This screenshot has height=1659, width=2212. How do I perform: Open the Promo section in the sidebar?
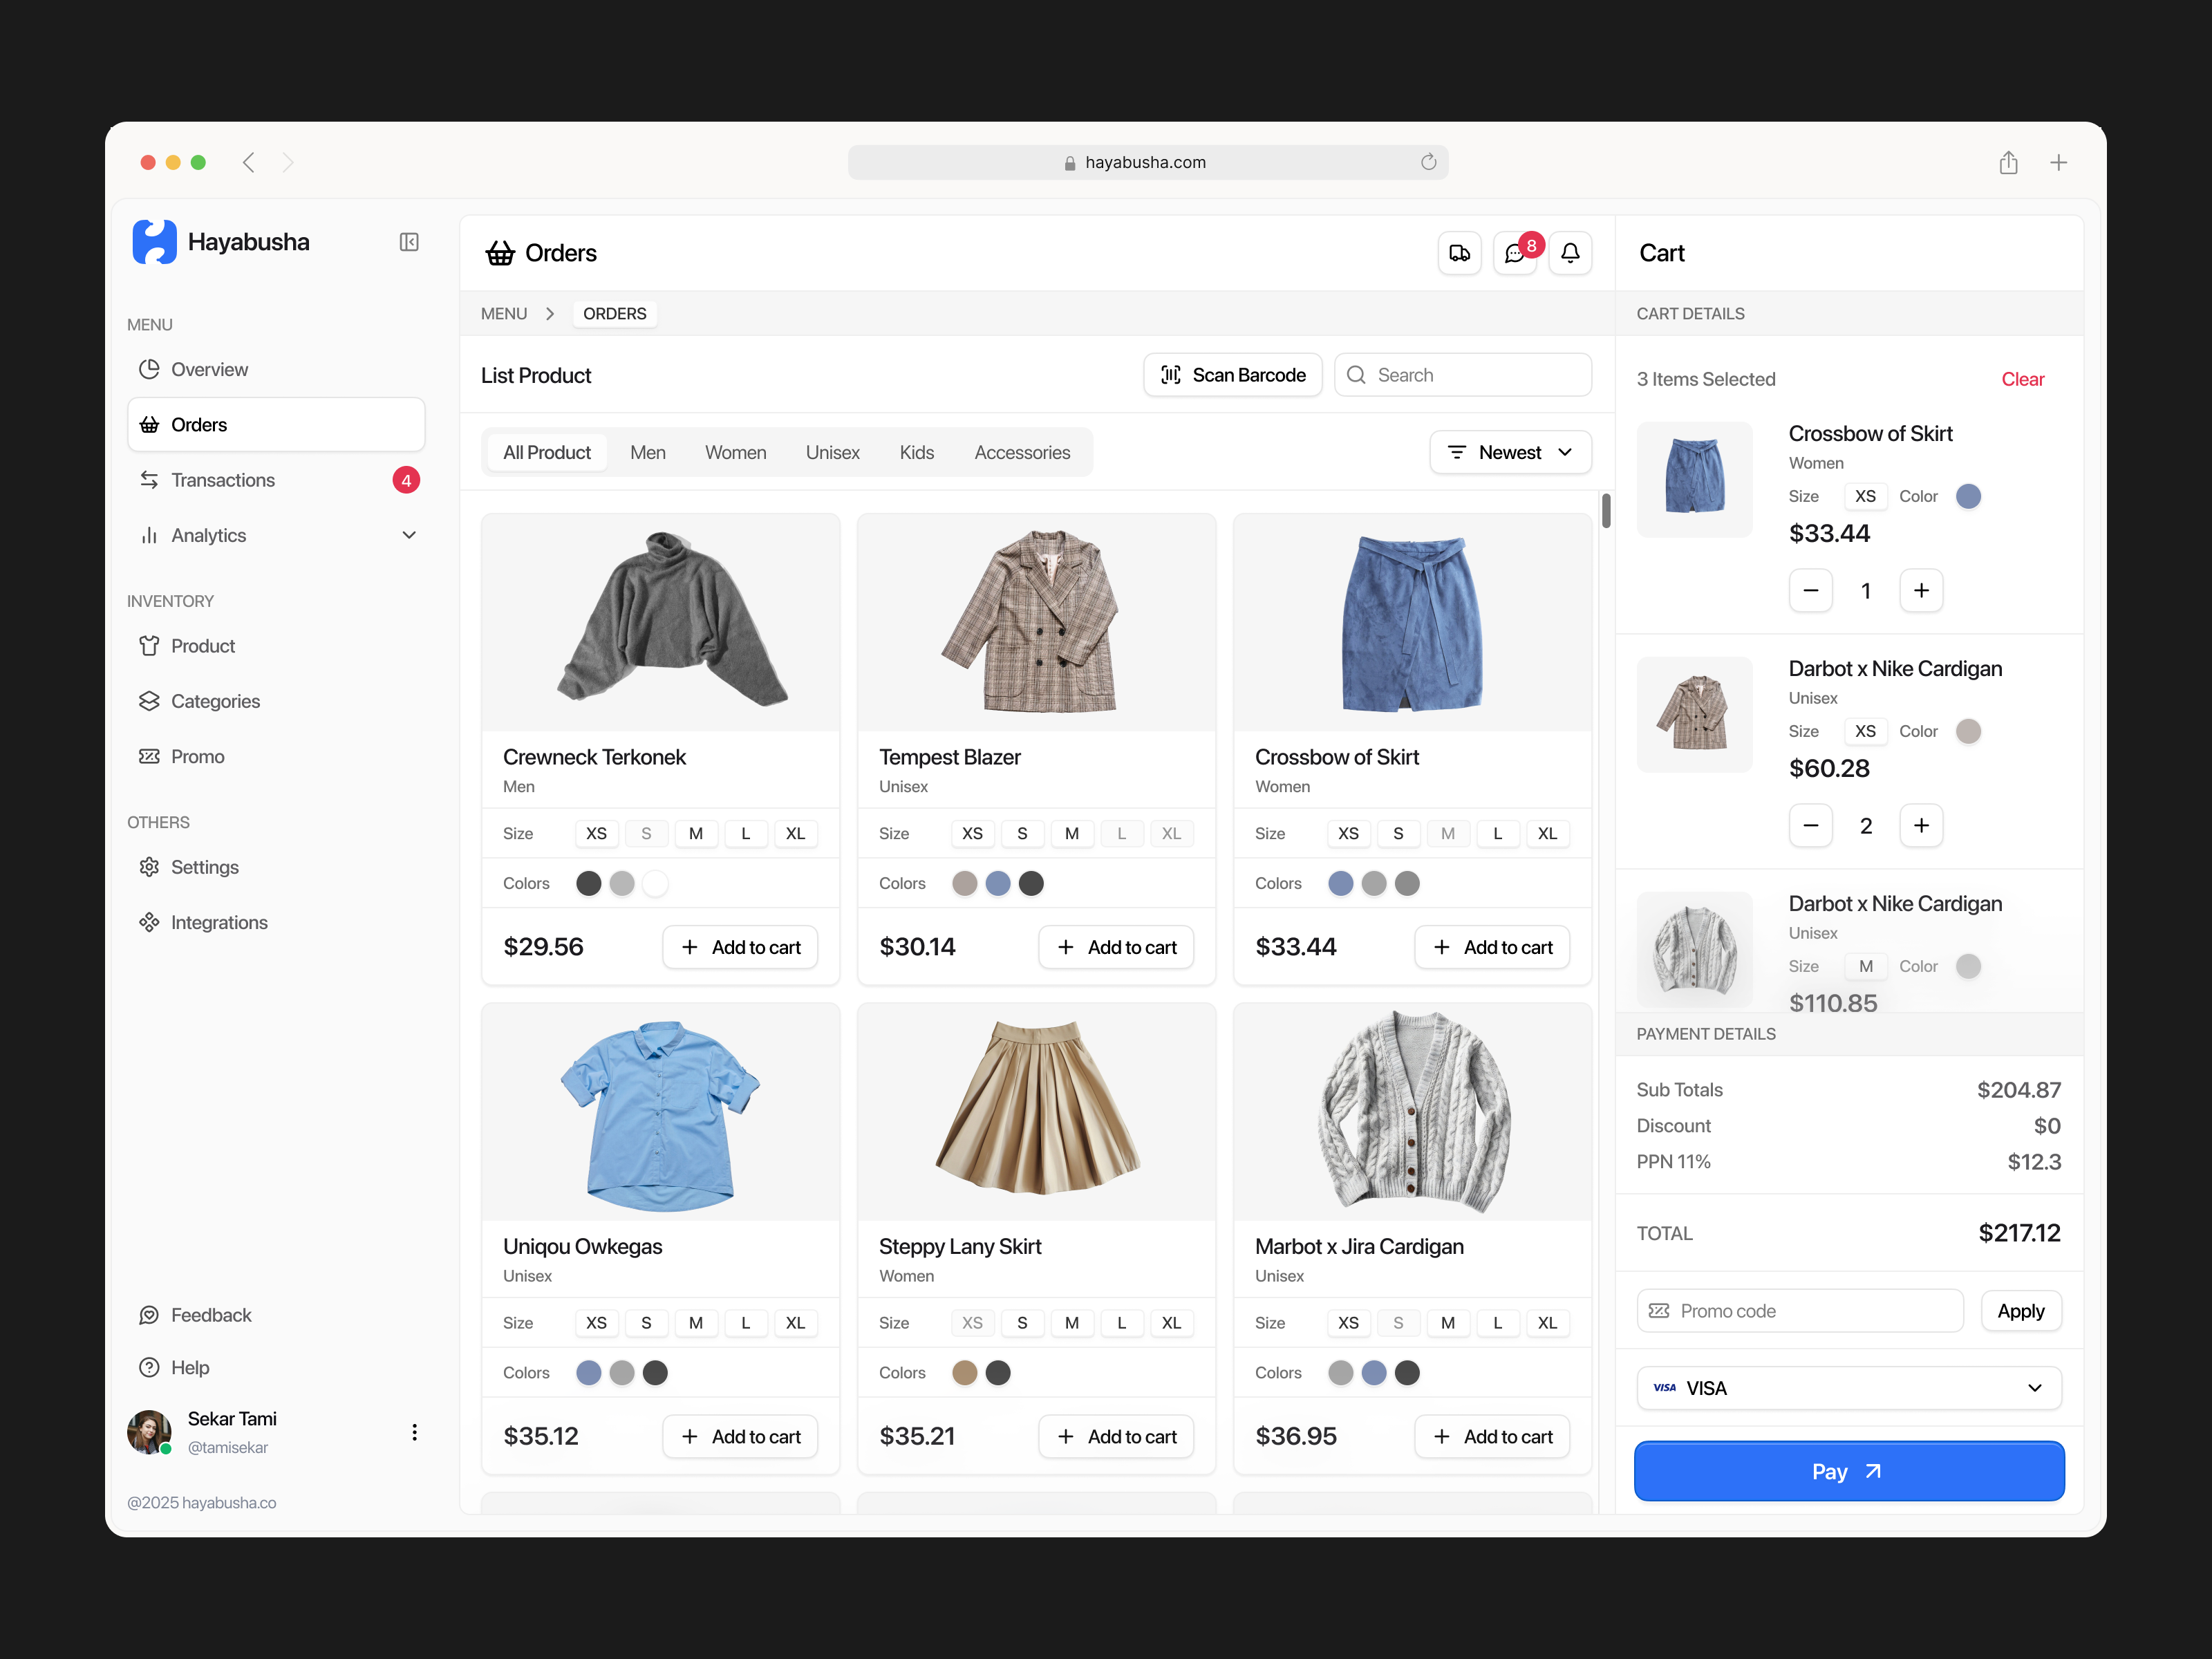[x=196, y=756]
